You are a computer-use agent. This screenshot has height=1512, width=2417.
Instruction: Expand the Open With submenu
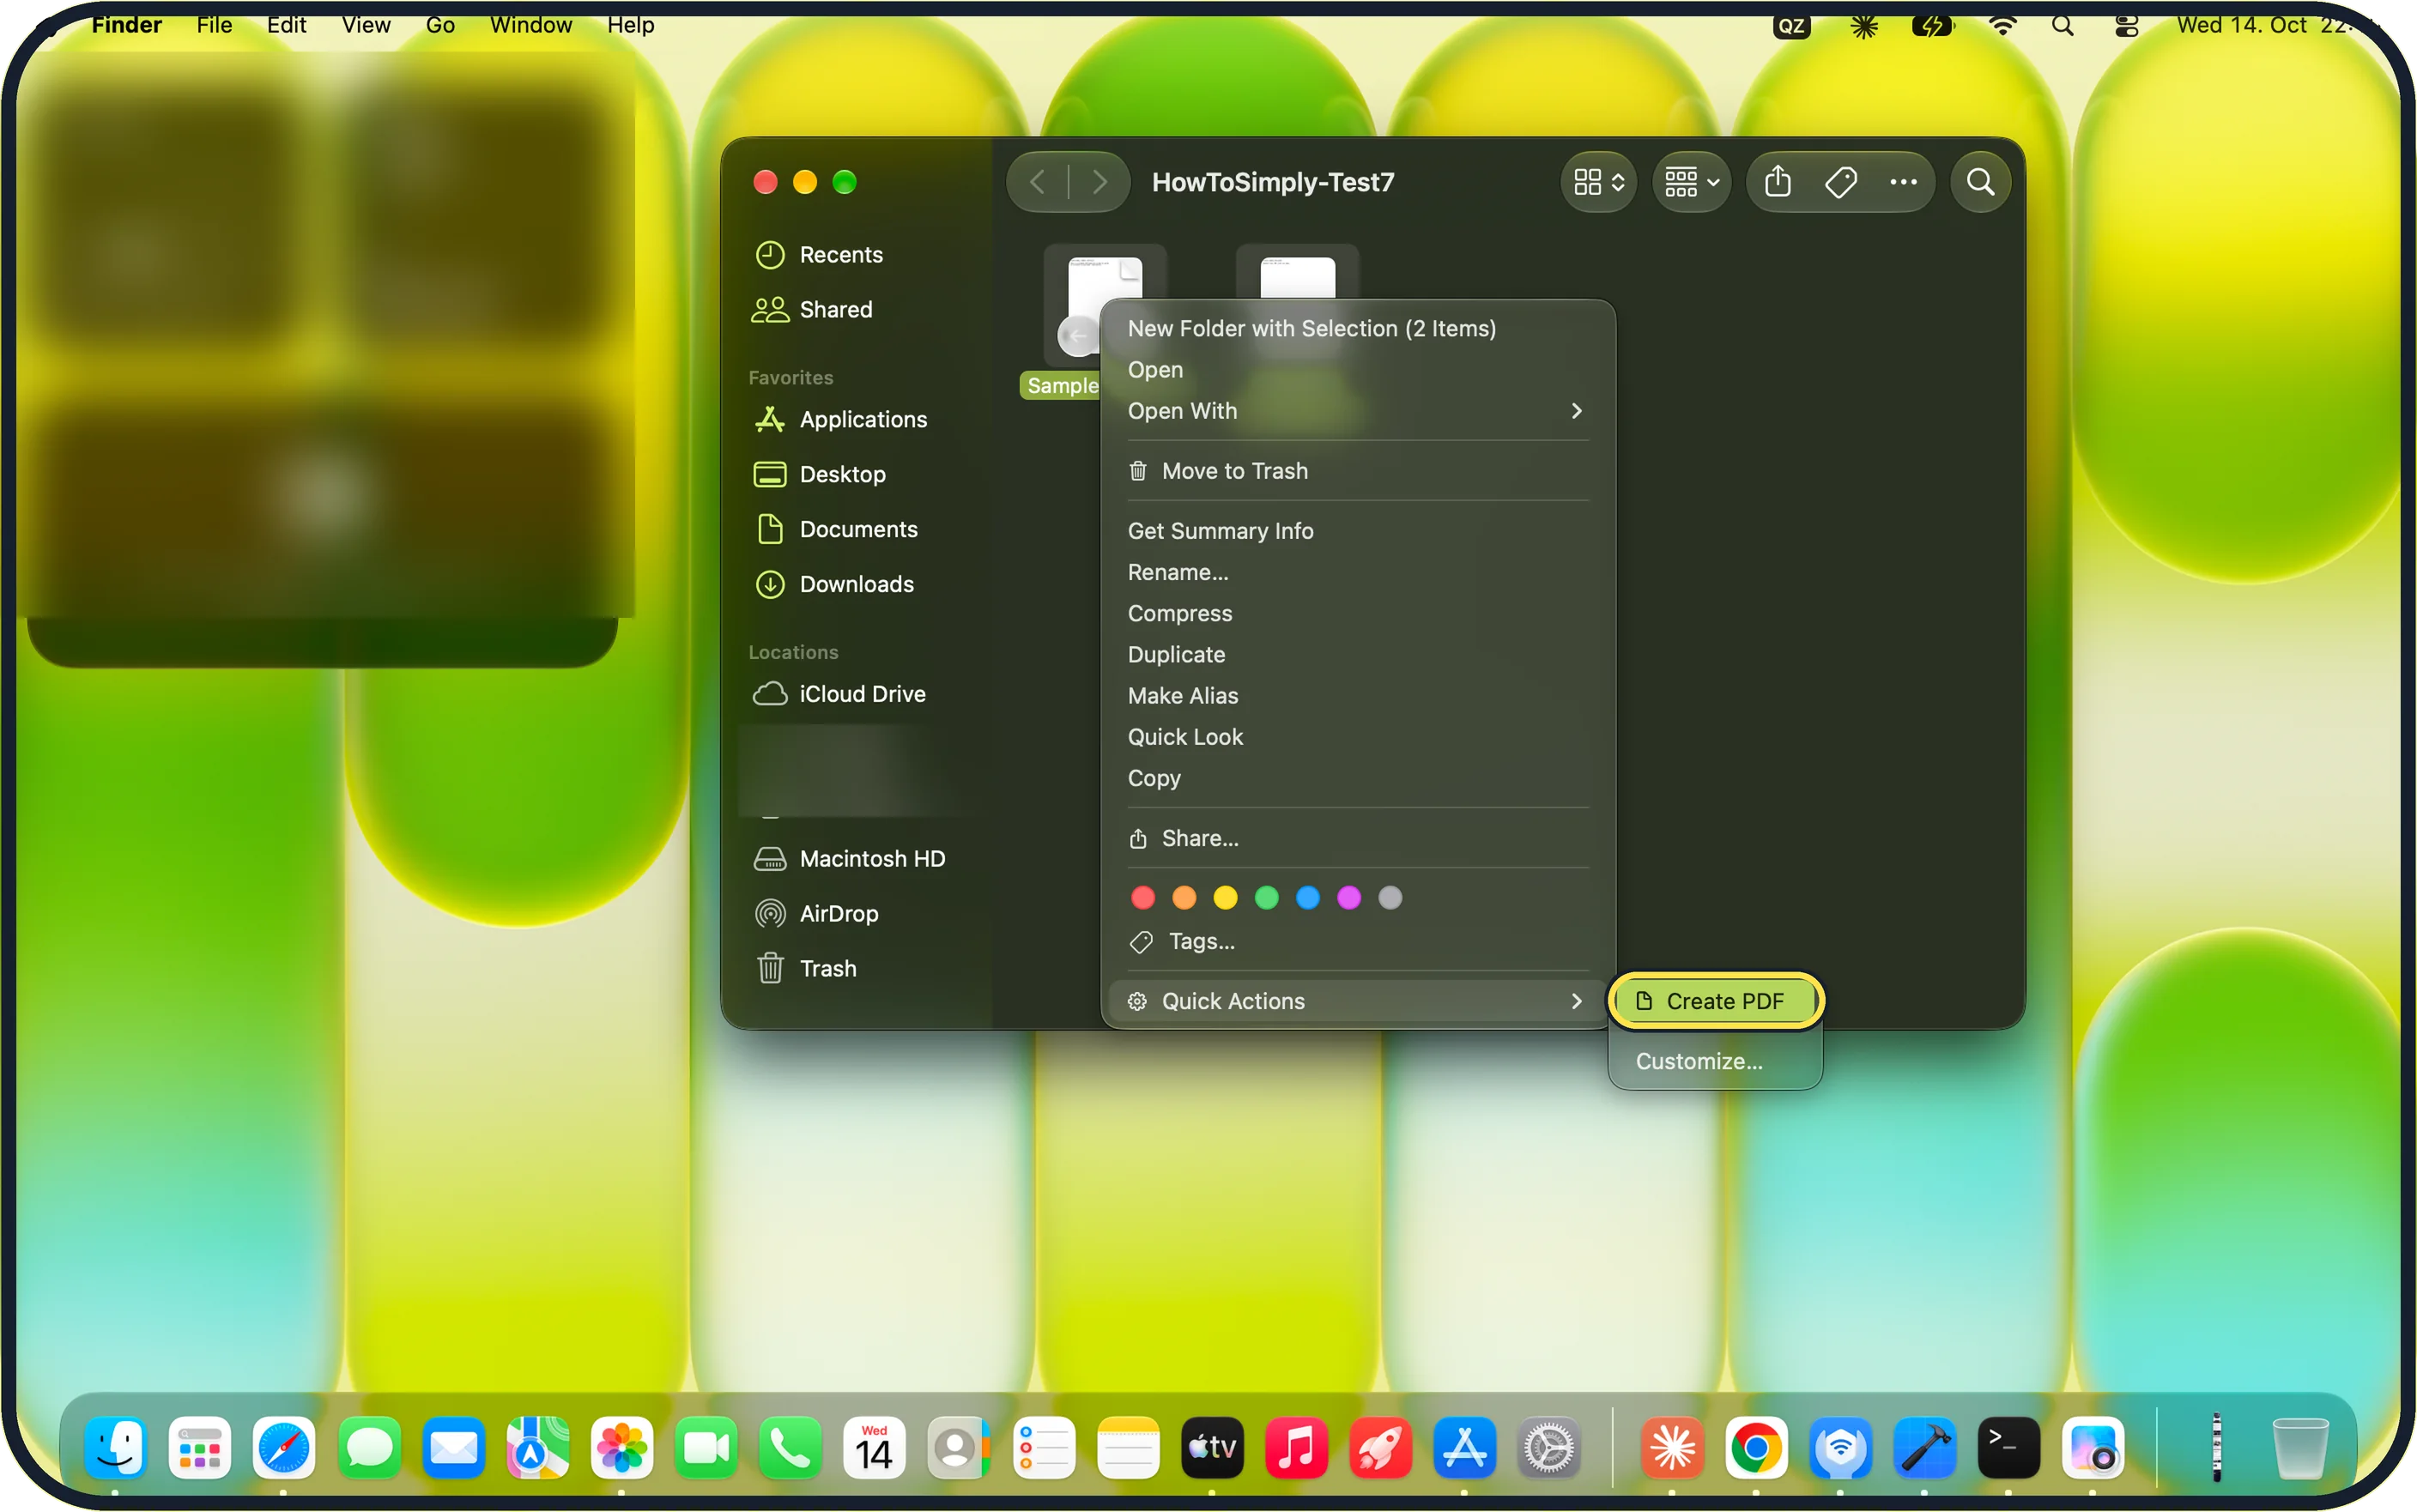coord(1357,411)
